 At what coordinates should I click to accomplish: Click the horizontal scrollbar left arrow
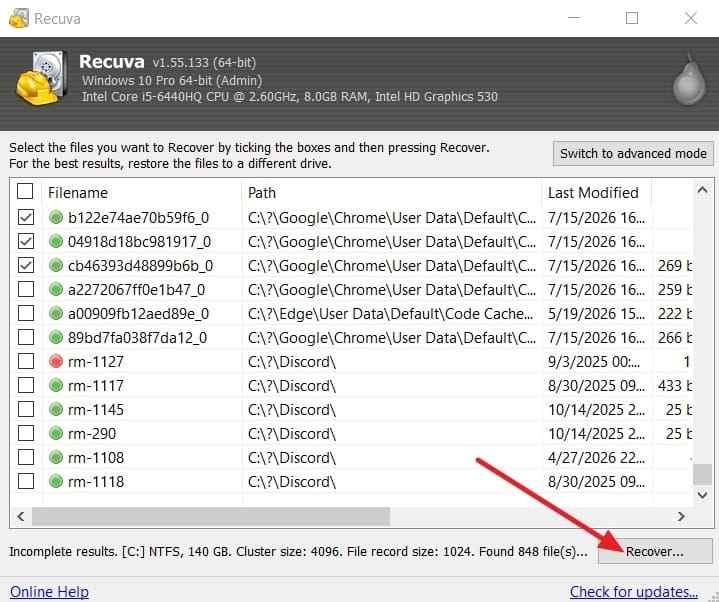point(21,516)
